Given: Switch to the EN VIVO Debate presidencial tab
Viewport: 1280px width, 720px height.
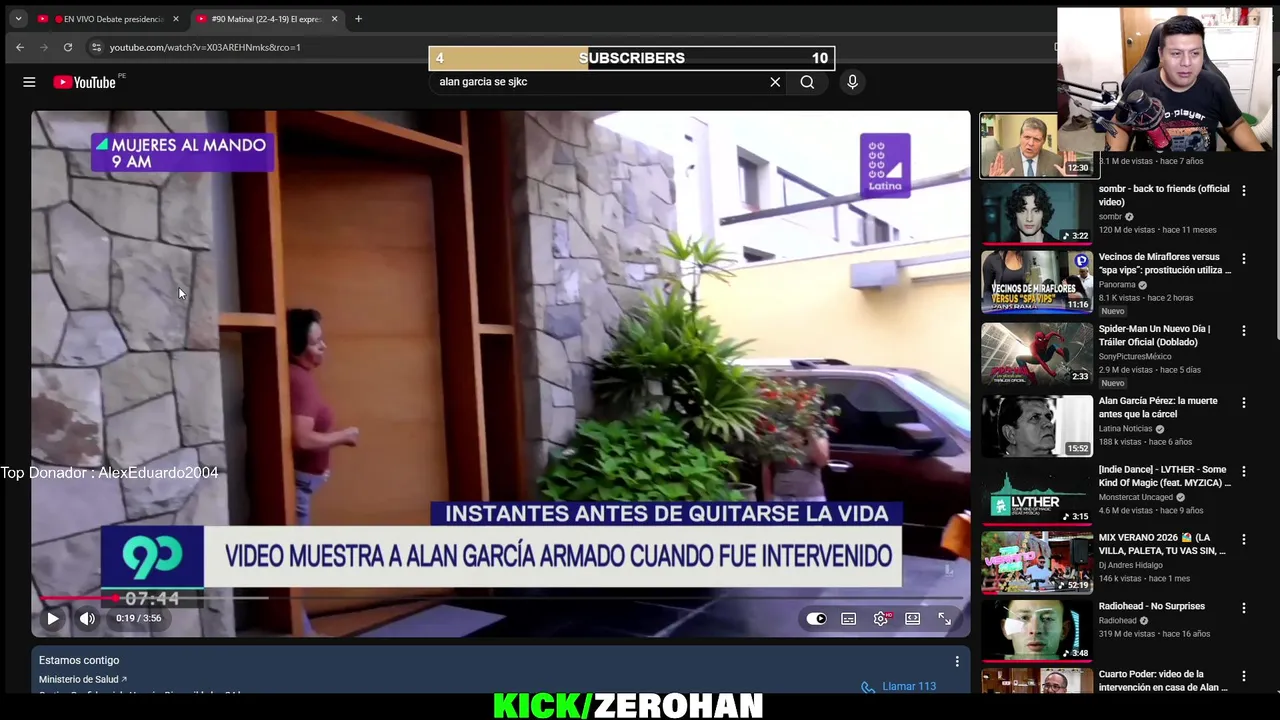Looking at the screenshot, I should [x=108, y=19].
